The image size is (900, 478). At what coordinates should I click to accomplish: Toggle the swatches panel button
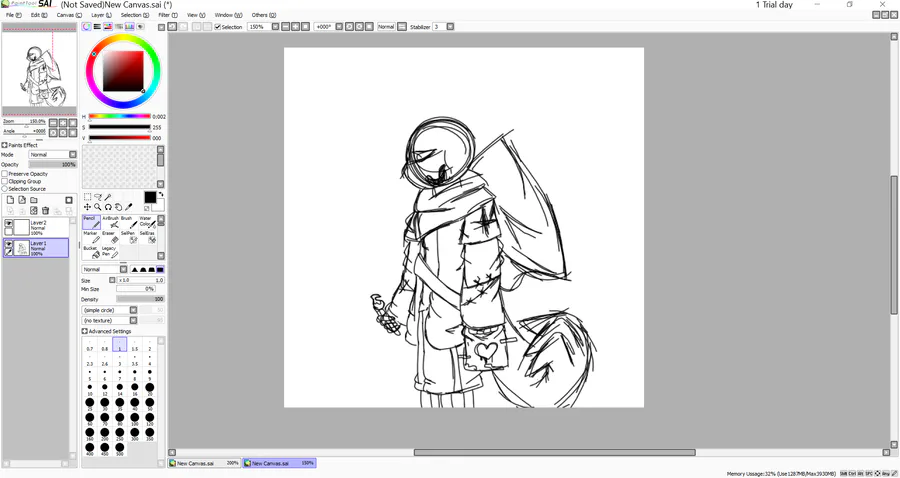coord(130,26)
